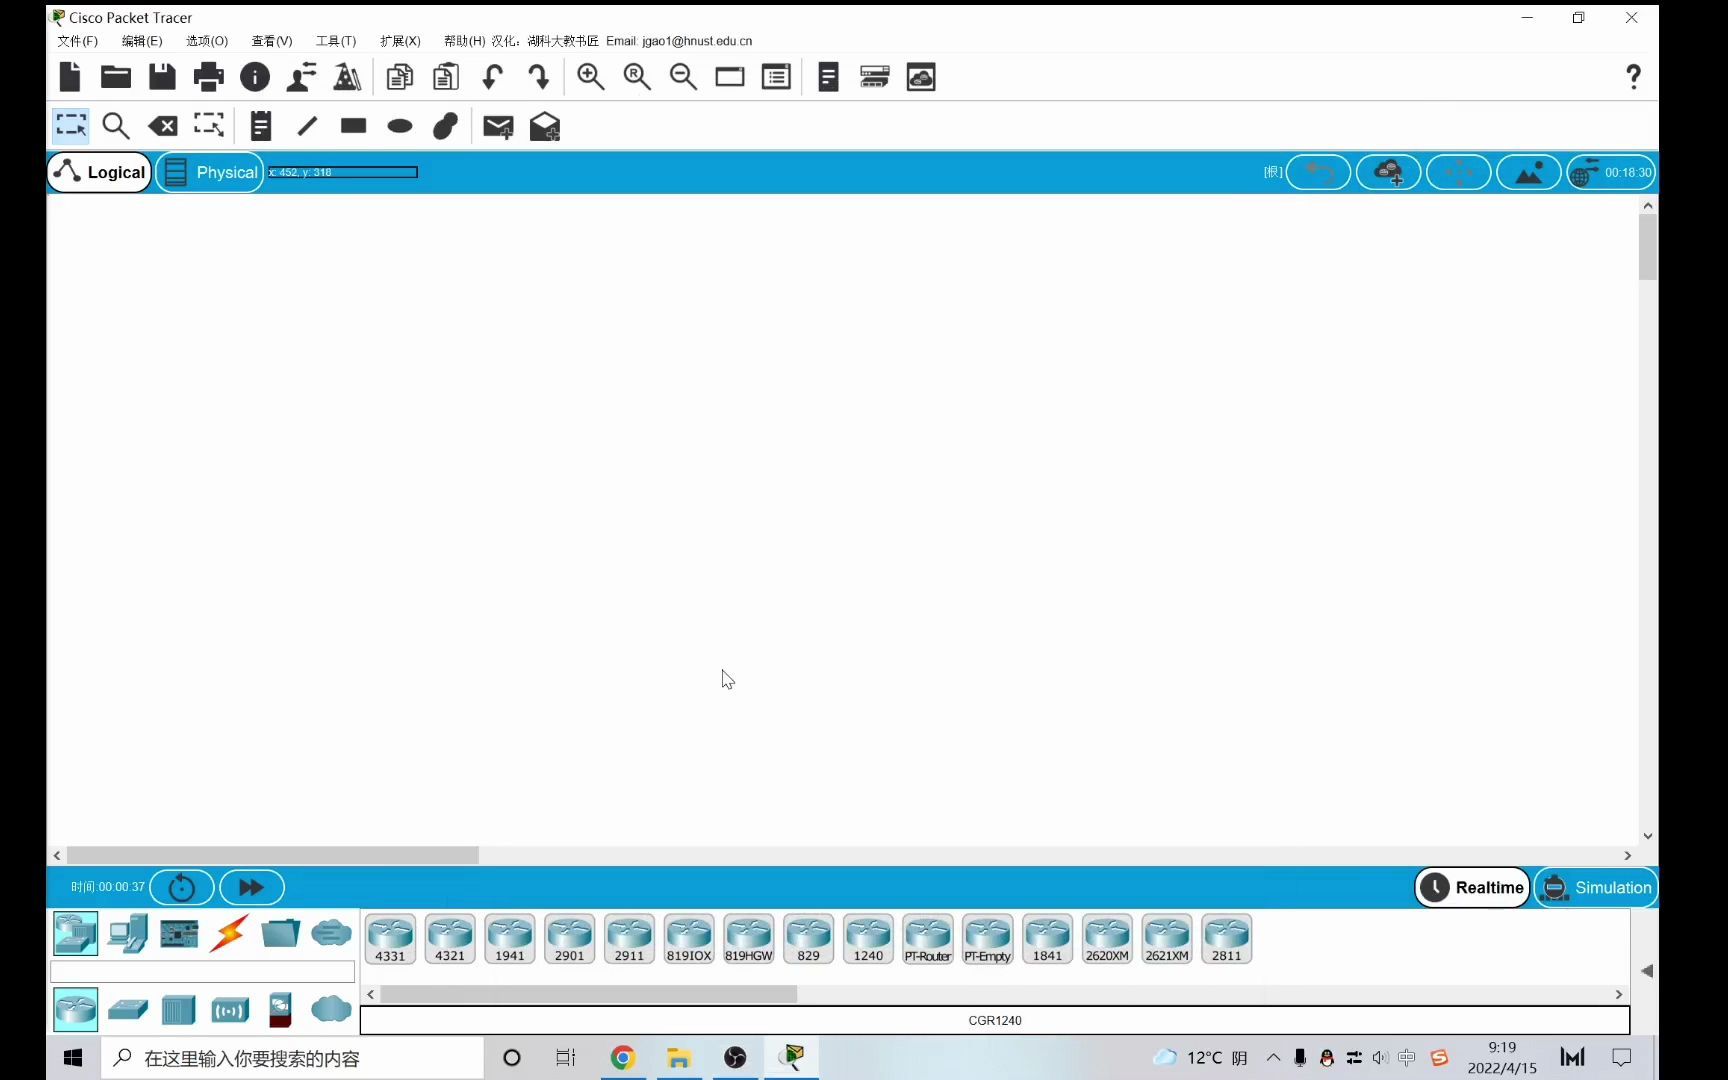Choose the Draw Freeform tool
Viewport: 1728px width, 1080px height.
[x=446, y=125]
